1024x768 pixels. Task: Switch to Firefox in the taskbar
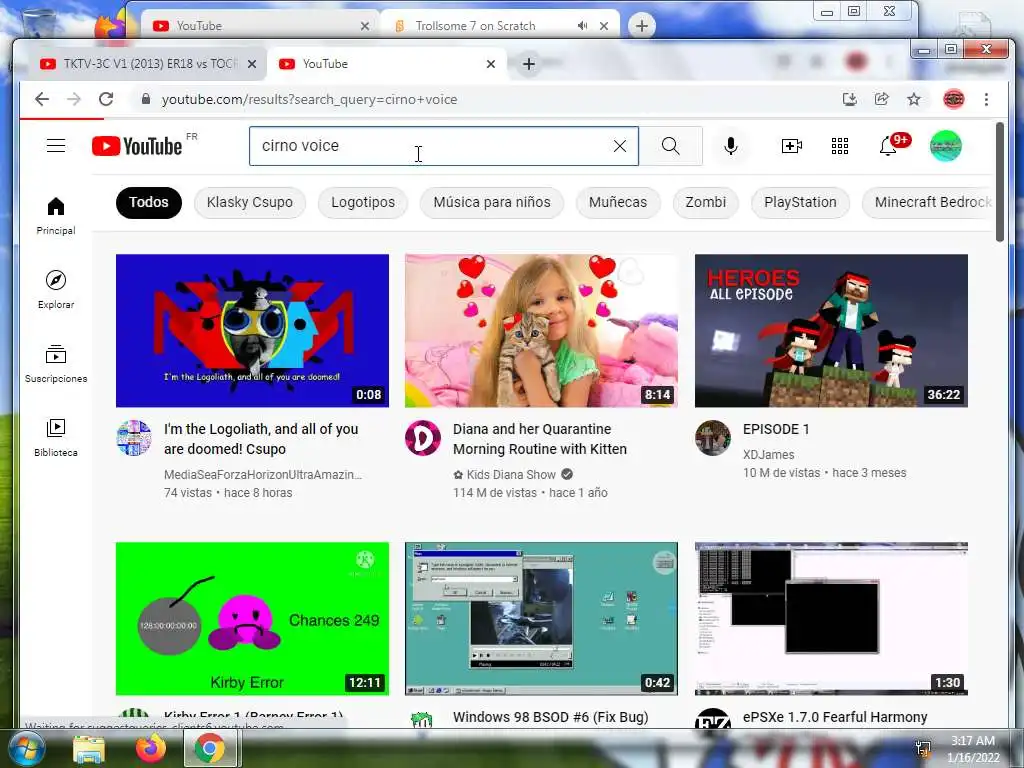point(151,748)
